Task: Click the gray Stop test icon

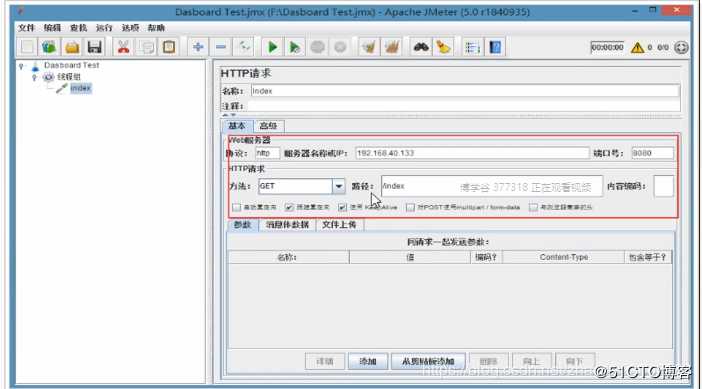Action: point(317,47)
